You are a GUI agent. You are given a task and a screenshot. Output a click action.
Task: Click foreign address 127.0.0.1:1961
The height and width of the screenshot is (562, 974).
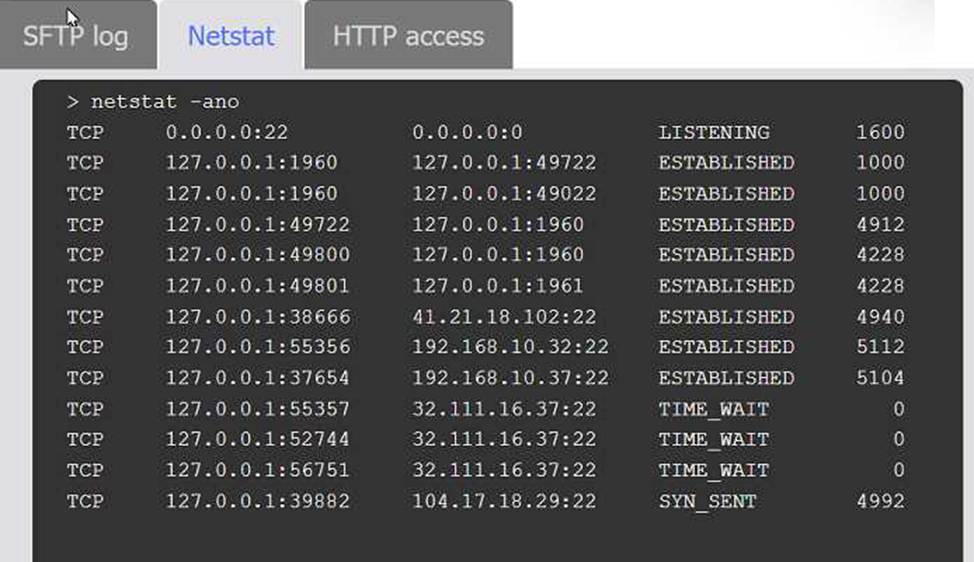click(x=498, y=286)
